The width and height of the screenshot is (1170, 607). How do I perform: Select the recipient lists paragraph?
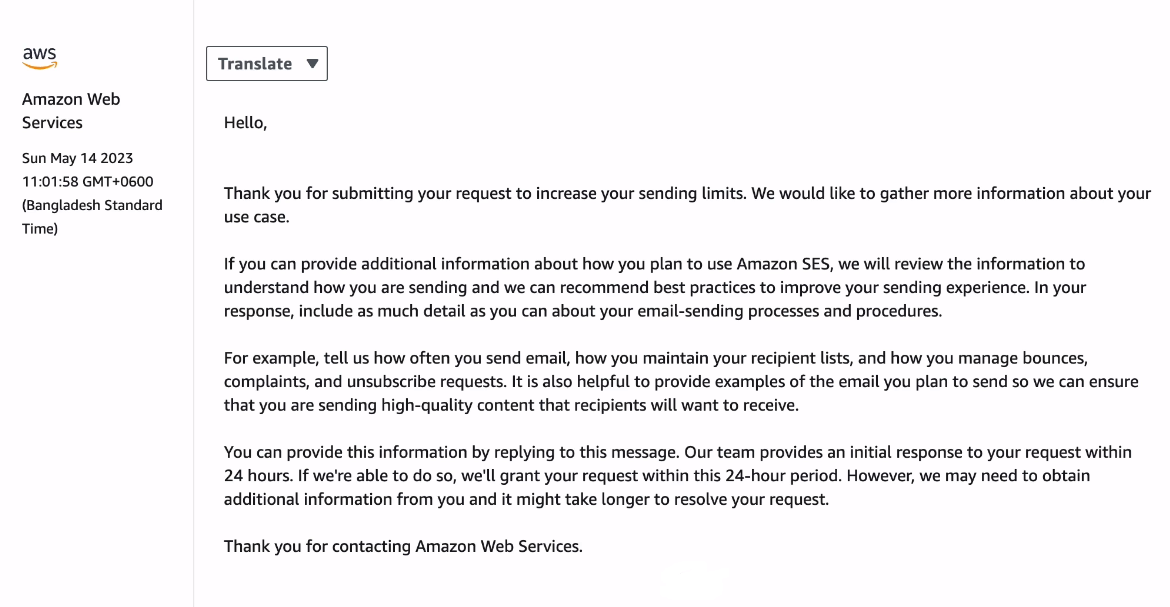[600, 381]
